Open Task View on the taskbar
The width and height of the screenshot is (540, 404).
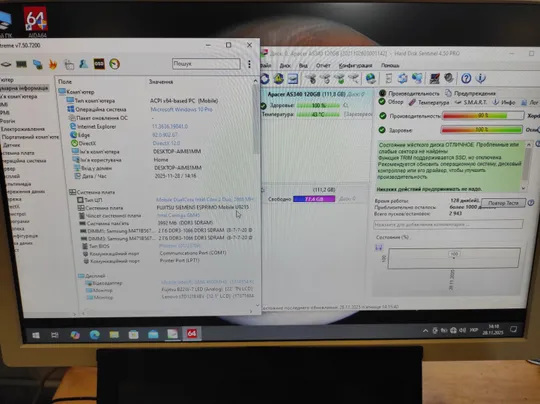tap(55, 335)
